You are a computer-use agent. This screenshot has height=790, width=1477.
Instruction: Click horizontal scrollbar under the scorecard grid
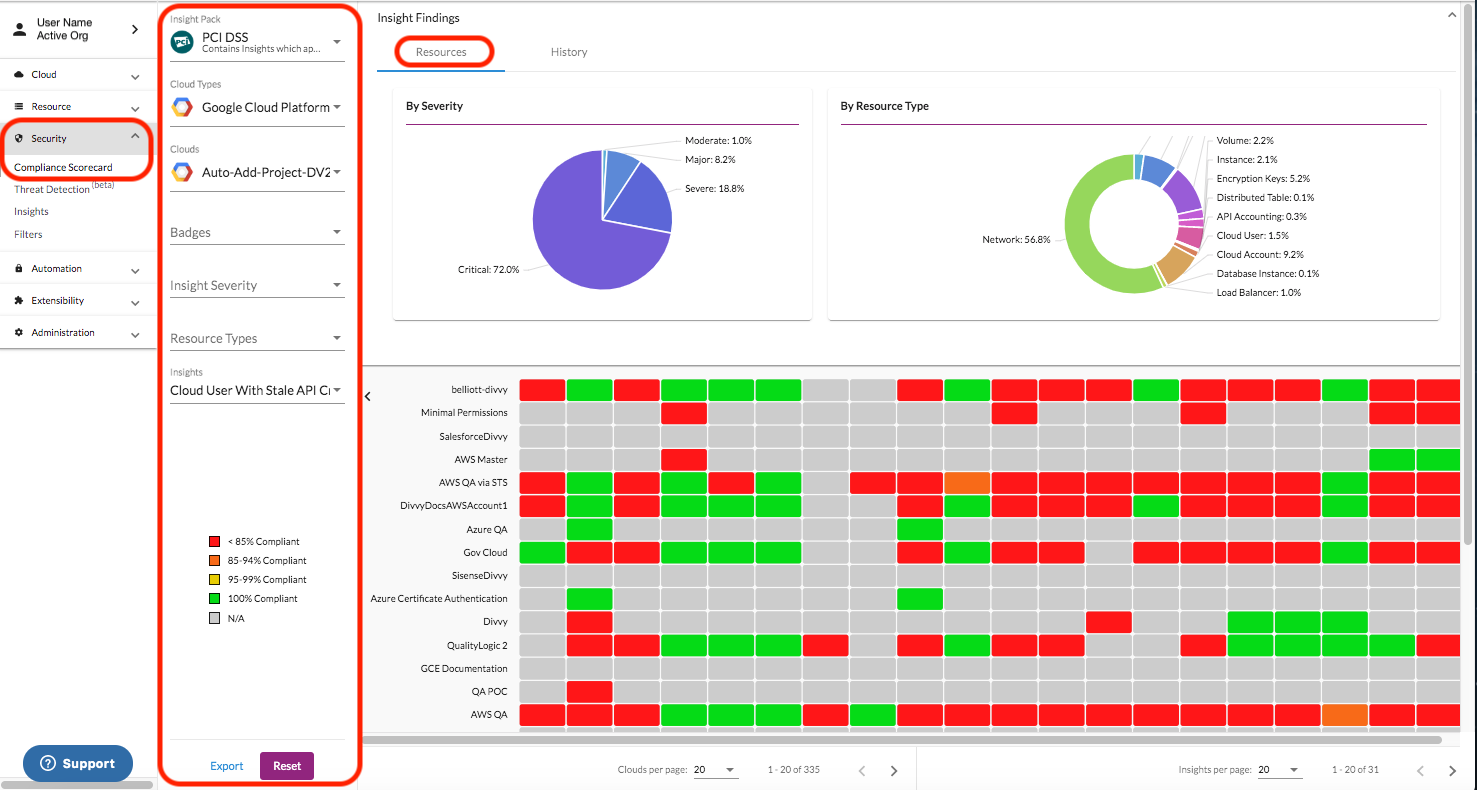pos(902,741)
